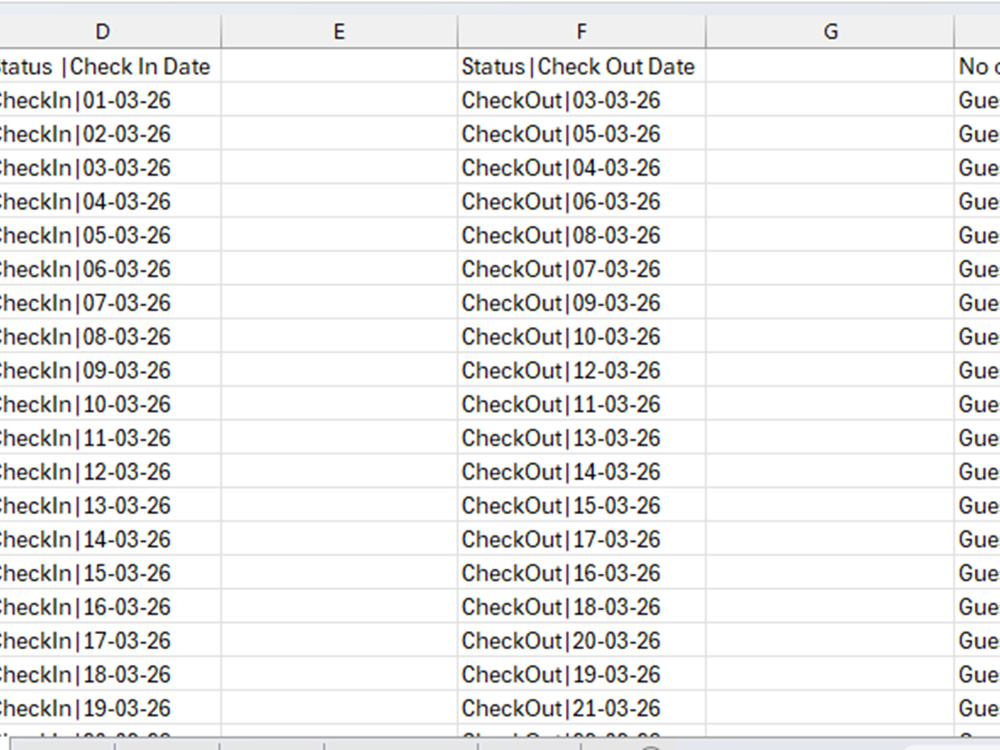1000x750 pixels.
Task: Select cell 'CheckIn|14-03-26'
Action: [x=110, y=540]
